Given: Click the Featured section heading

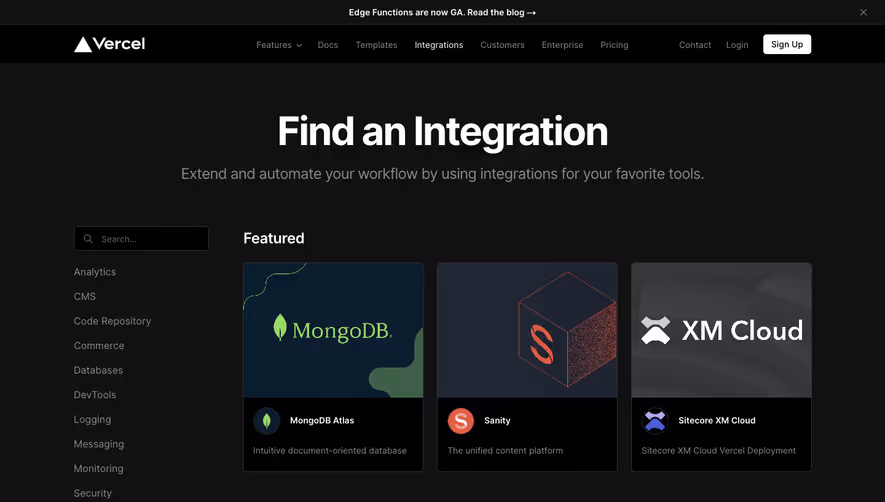Looking at the screenshot, I should [274, 238].
